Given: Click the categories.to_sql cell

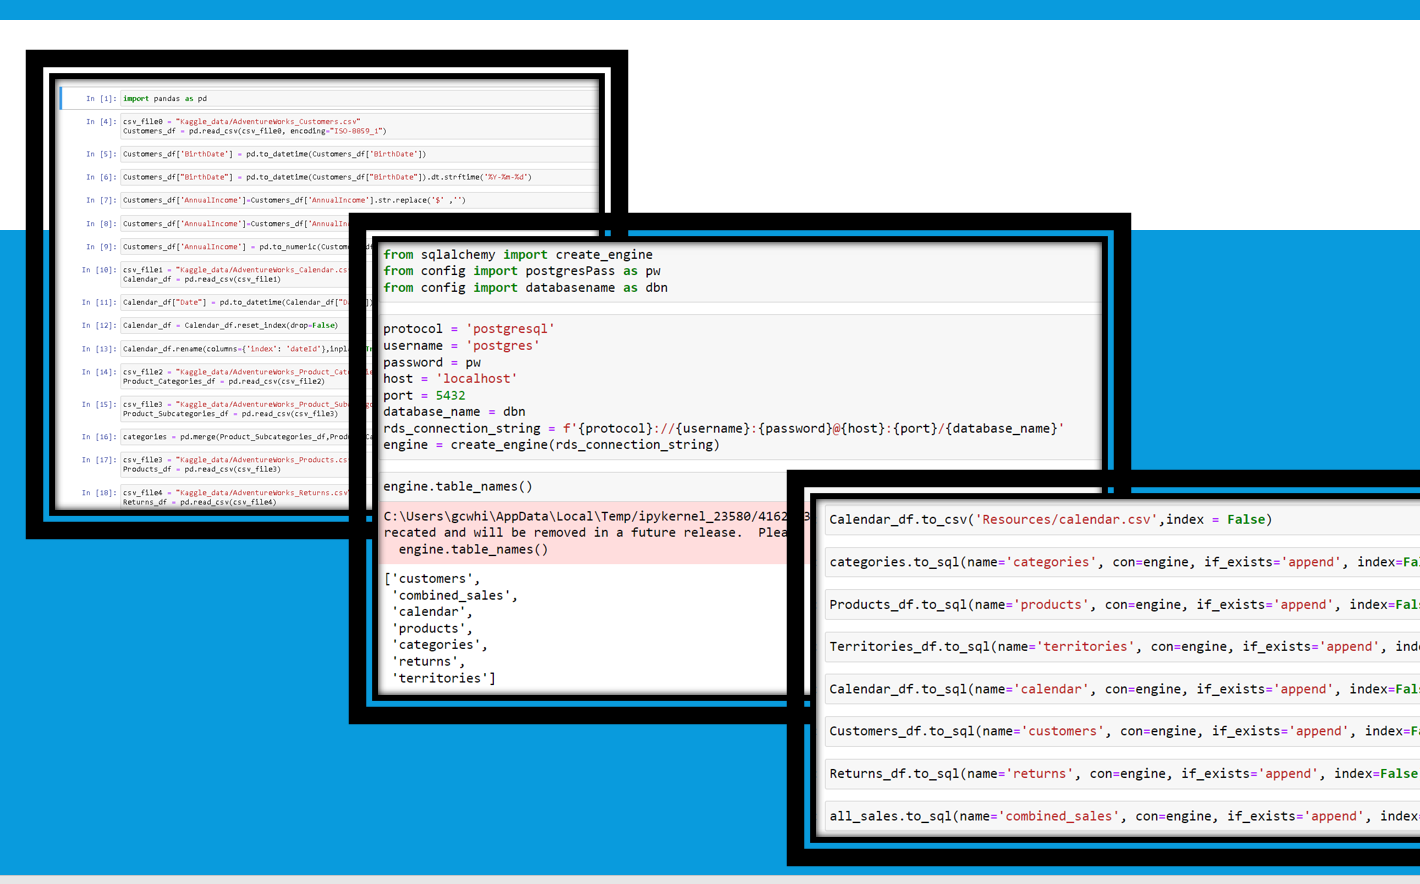Looking at the screenshot, I should point(1121,562).
